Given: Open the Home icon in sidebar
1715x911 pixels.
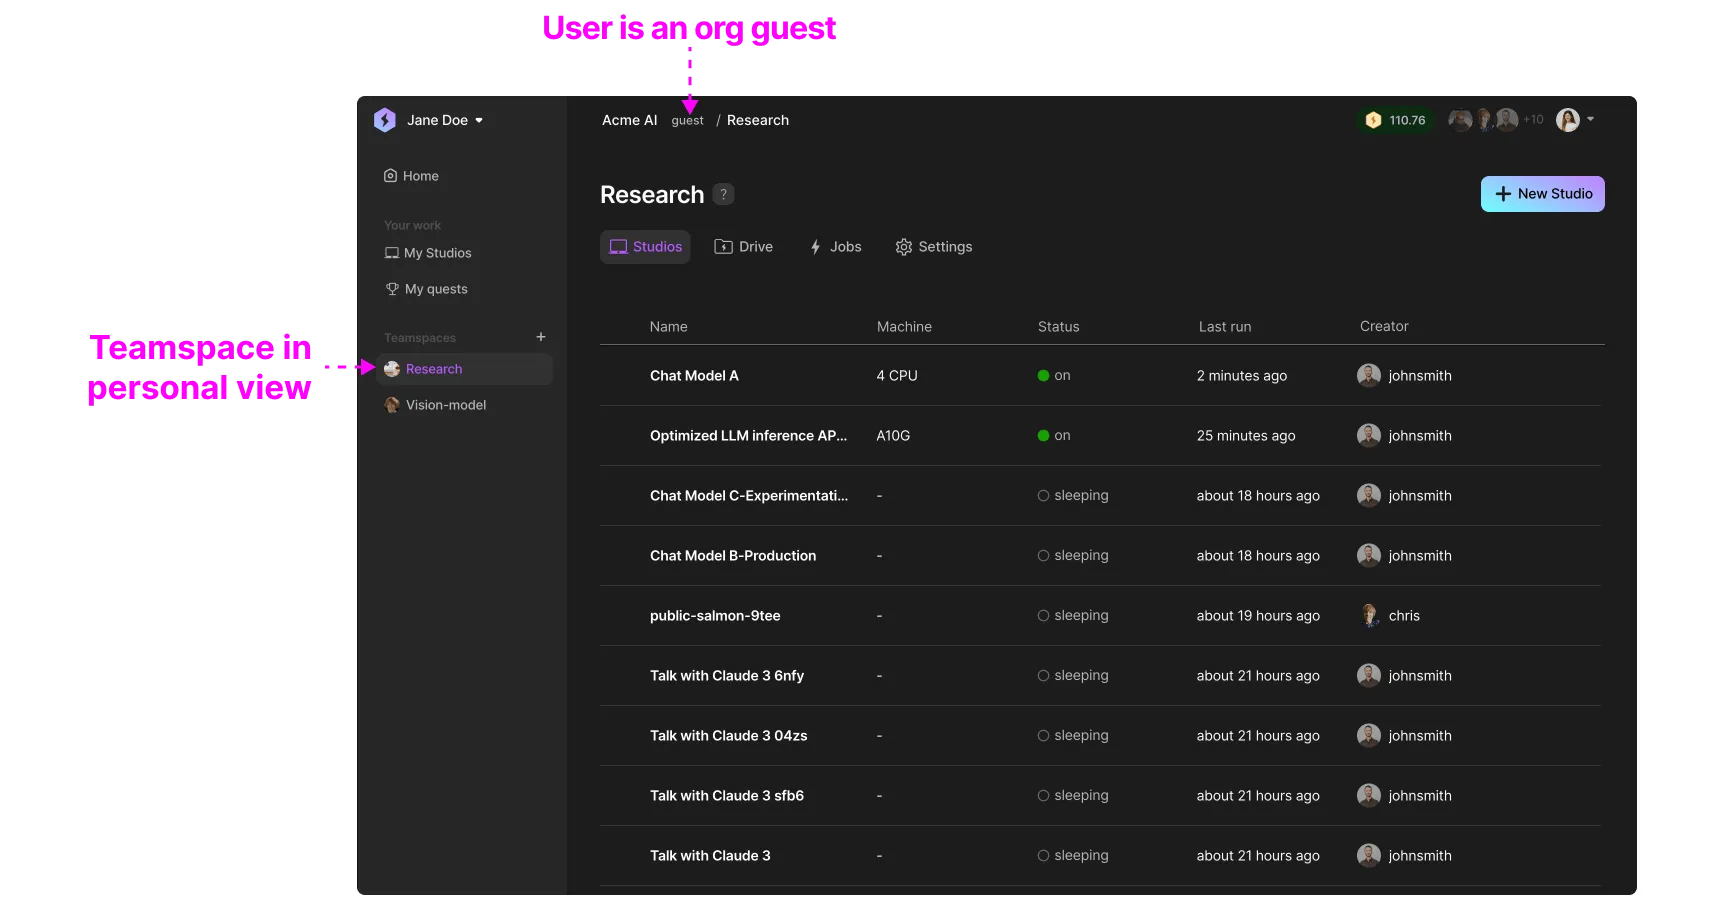Looking at the screenshot, I should [390, 176].
